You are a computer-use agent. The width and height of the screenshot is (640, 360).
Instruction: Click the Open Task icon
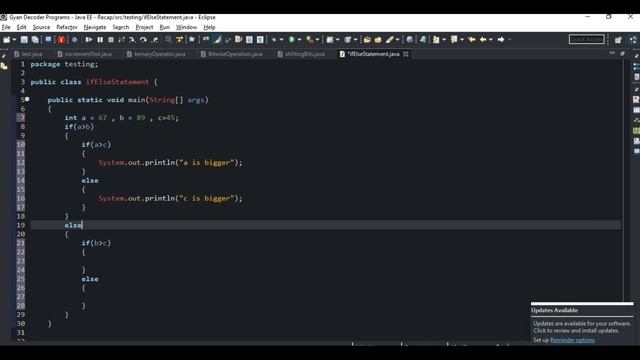tap(378, 40)
